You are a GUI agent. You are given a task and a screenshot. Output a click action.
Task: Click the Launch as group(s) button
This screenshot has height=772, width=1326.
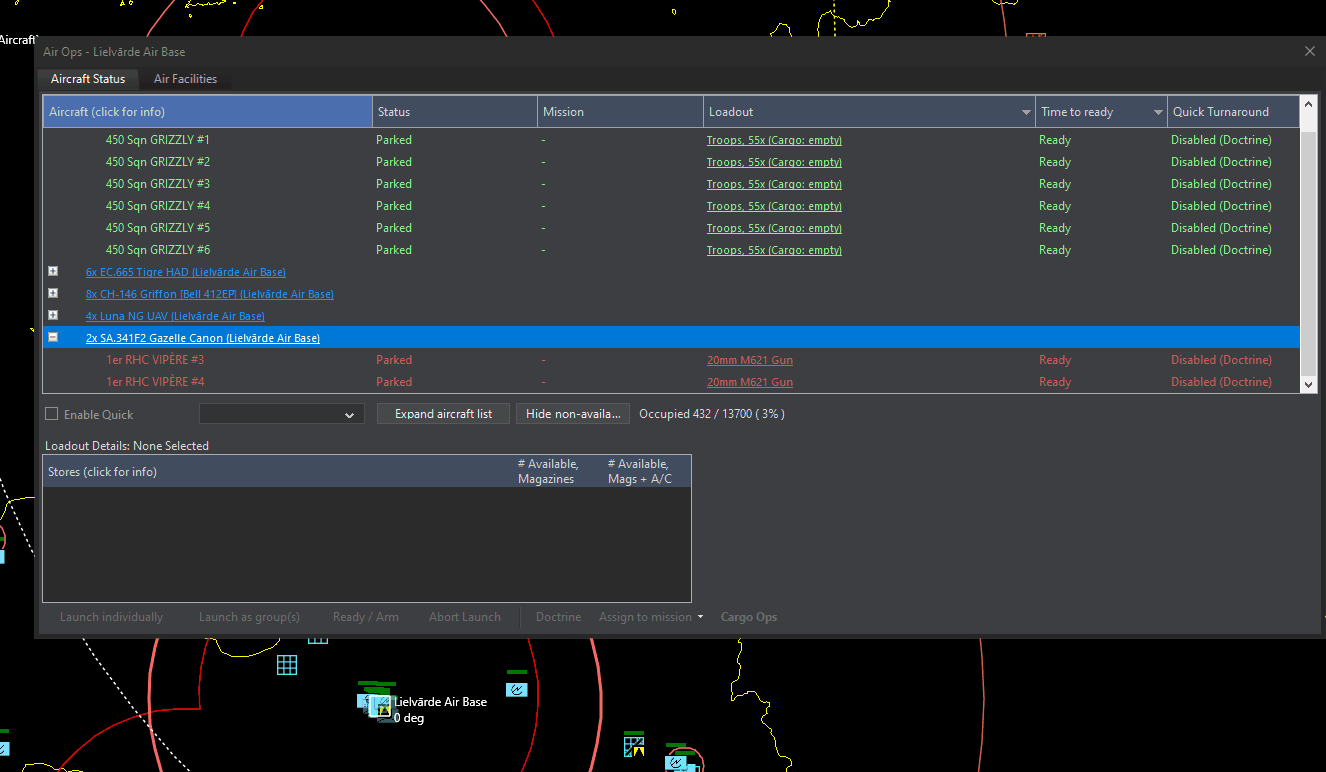249,617
